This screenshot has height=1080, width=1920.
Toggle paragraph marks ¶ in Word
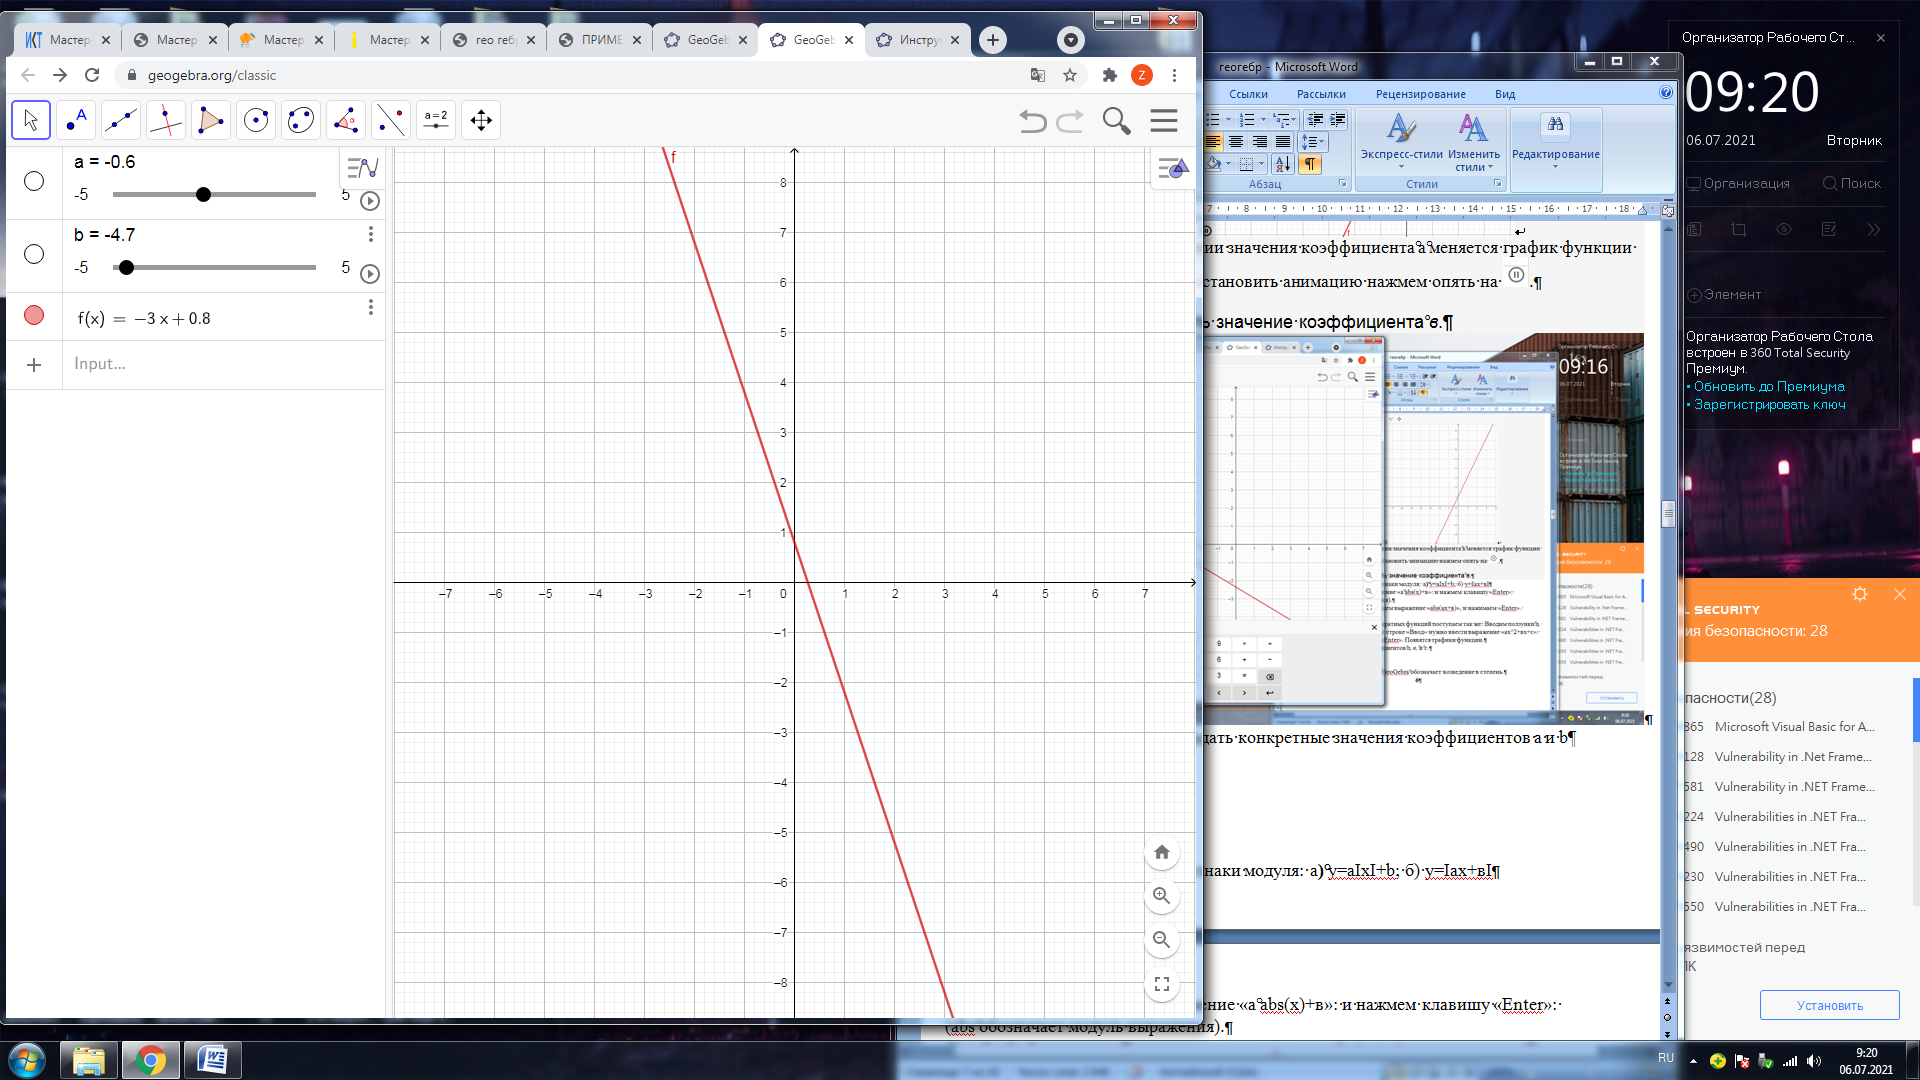click(x=1310, y=164)
